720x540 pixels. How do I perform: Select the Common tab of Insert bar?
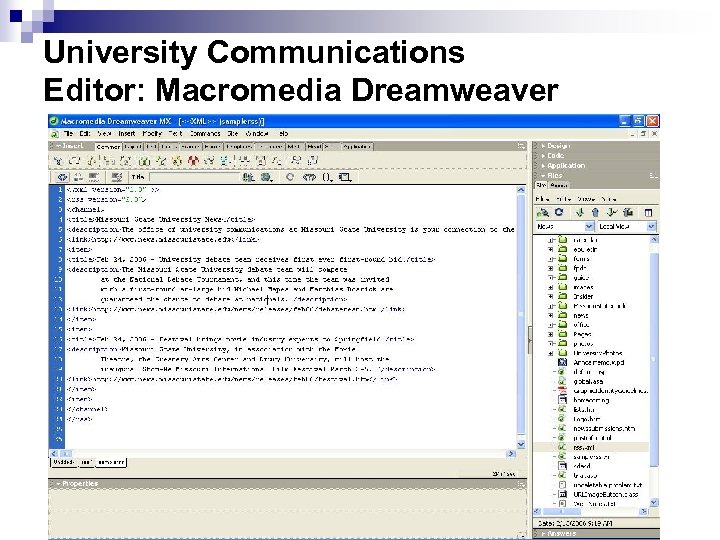108,147
